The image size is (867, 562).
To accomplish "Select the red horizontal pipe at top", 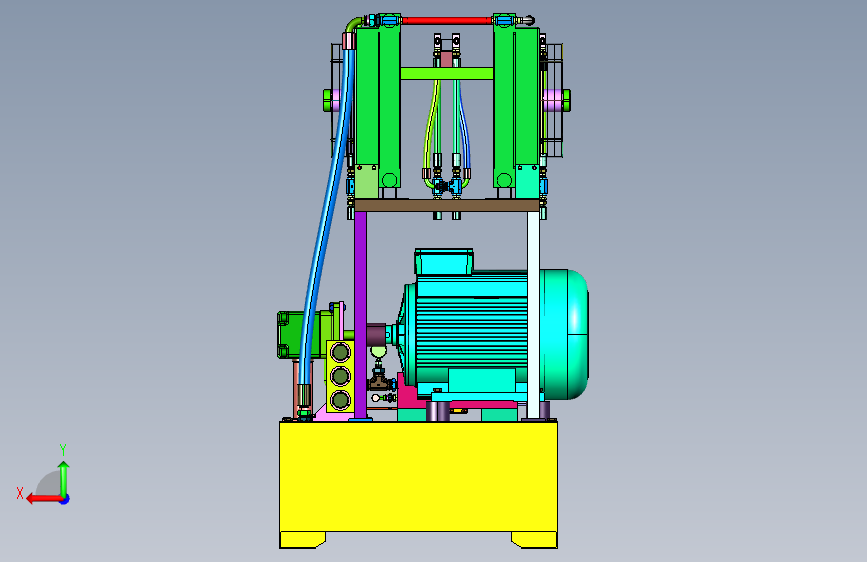I will point(447,20).
